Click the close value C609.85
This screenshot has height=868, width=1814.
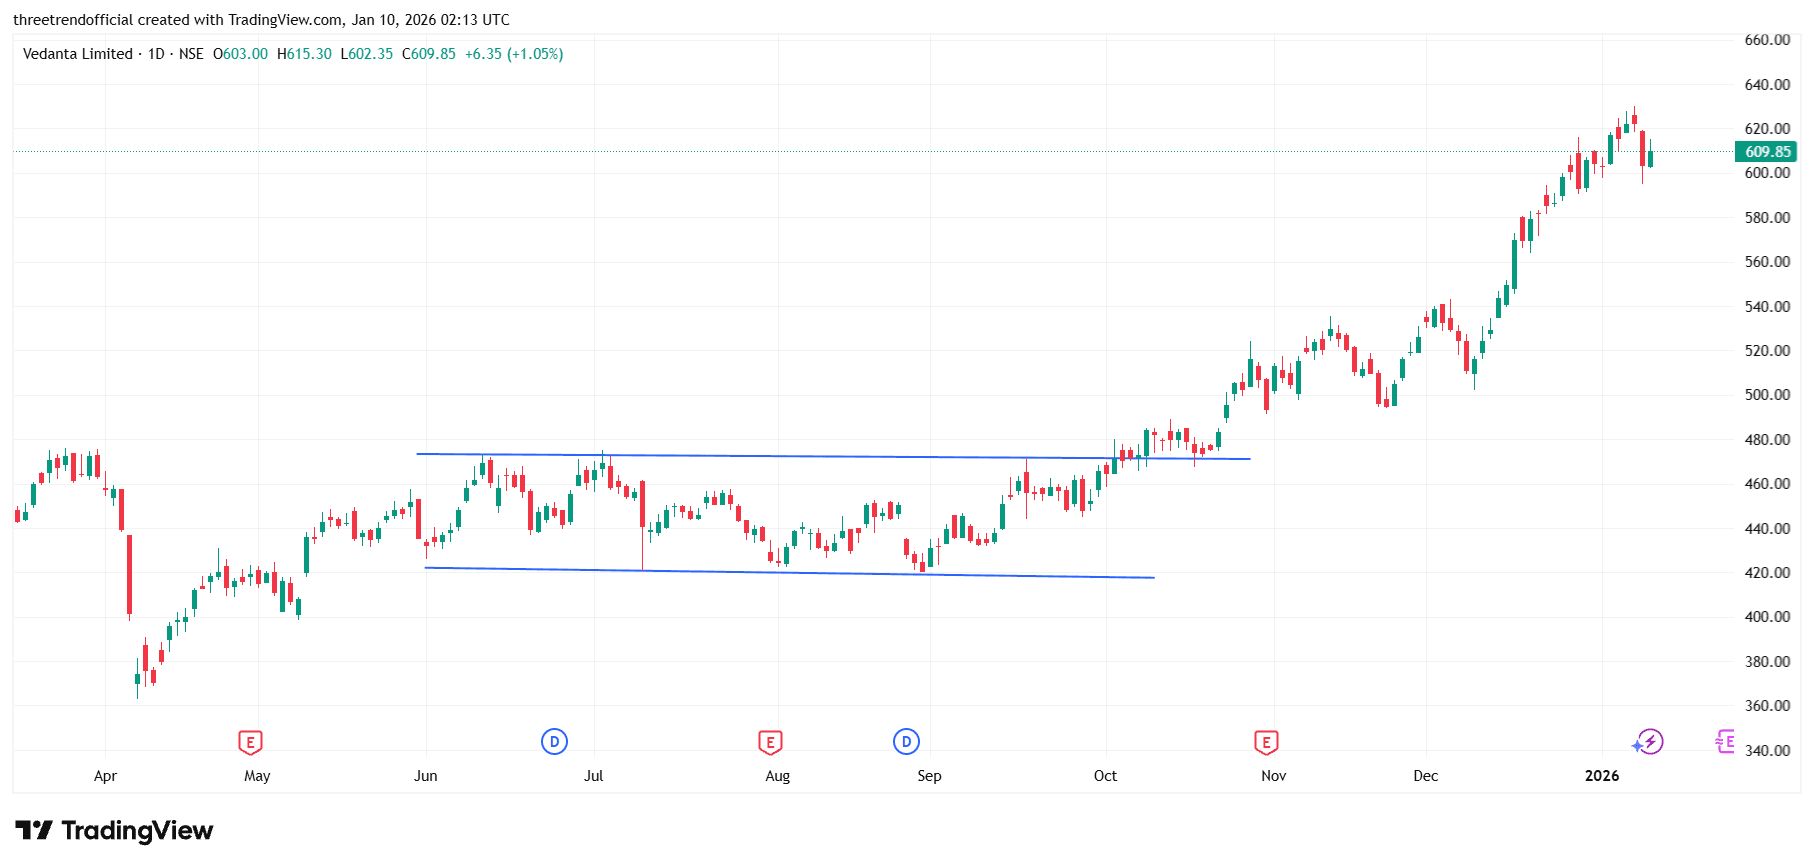tap(429, 54)
